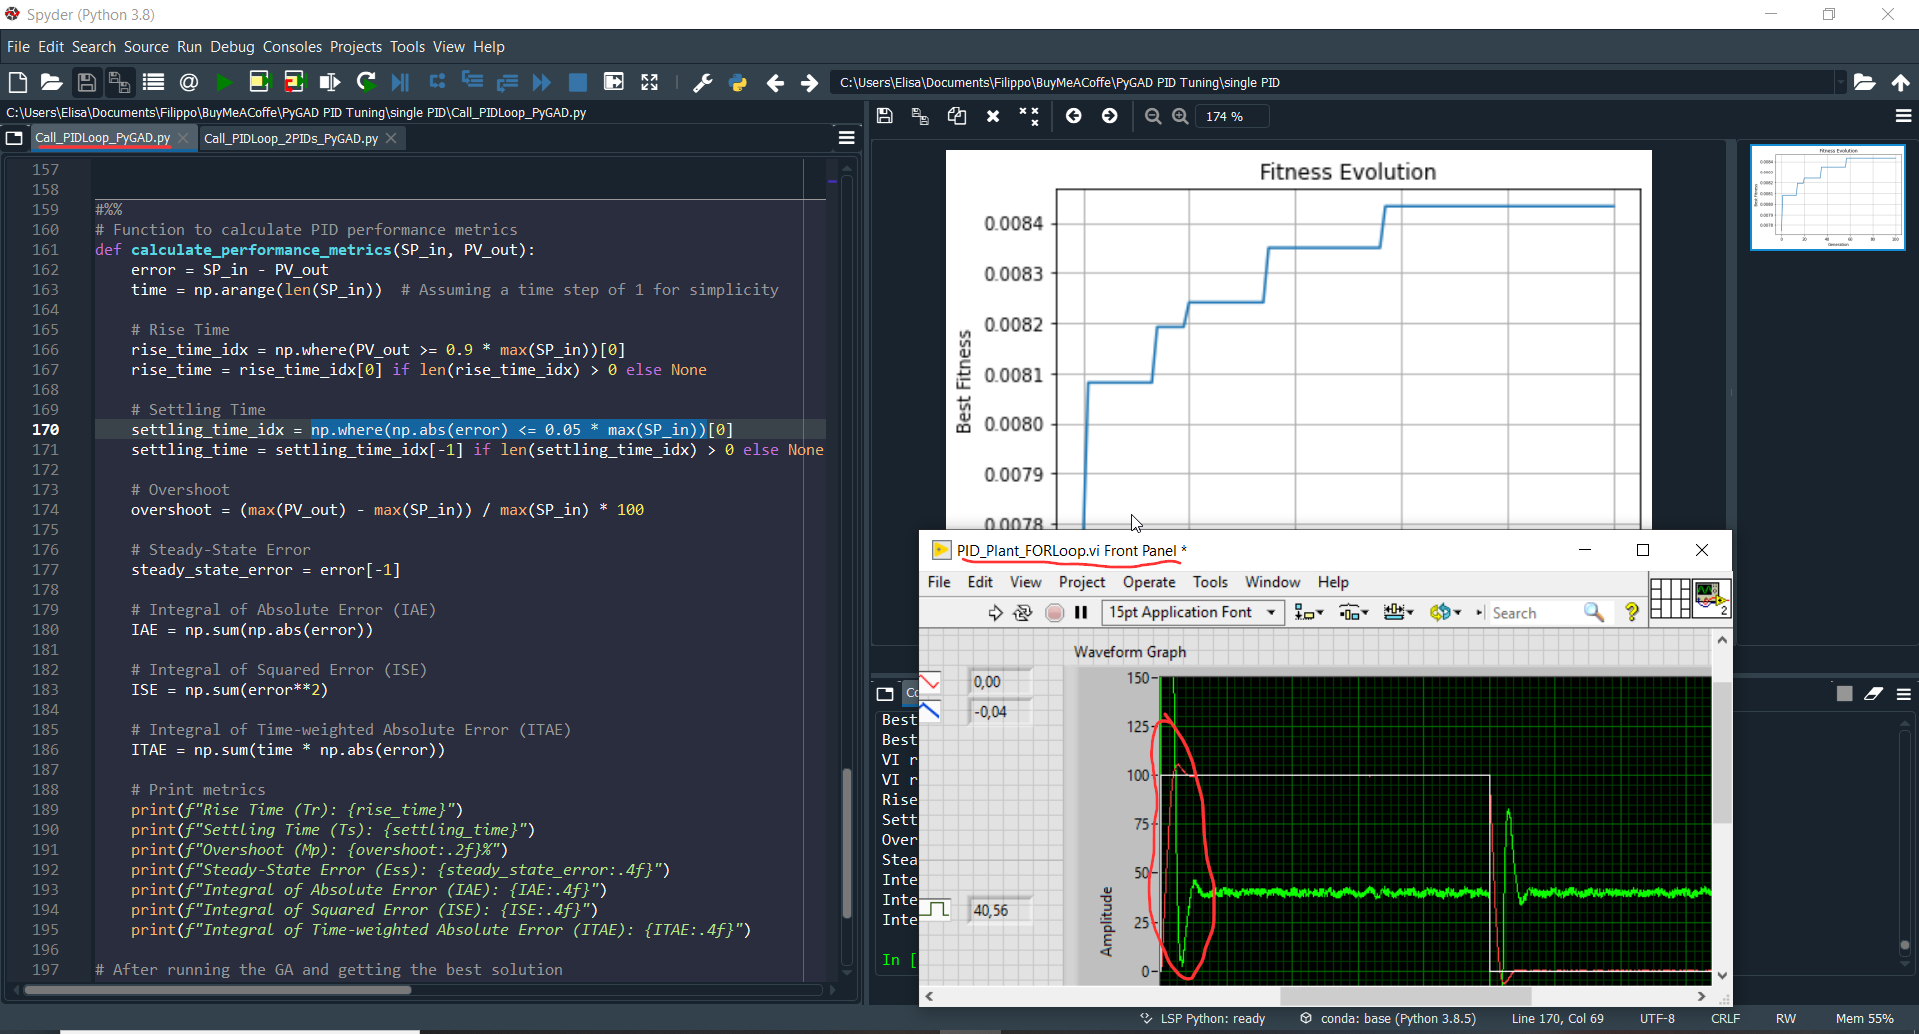Create a new file in Spyder
1919x1034 pixels.
tap(17, 82)
